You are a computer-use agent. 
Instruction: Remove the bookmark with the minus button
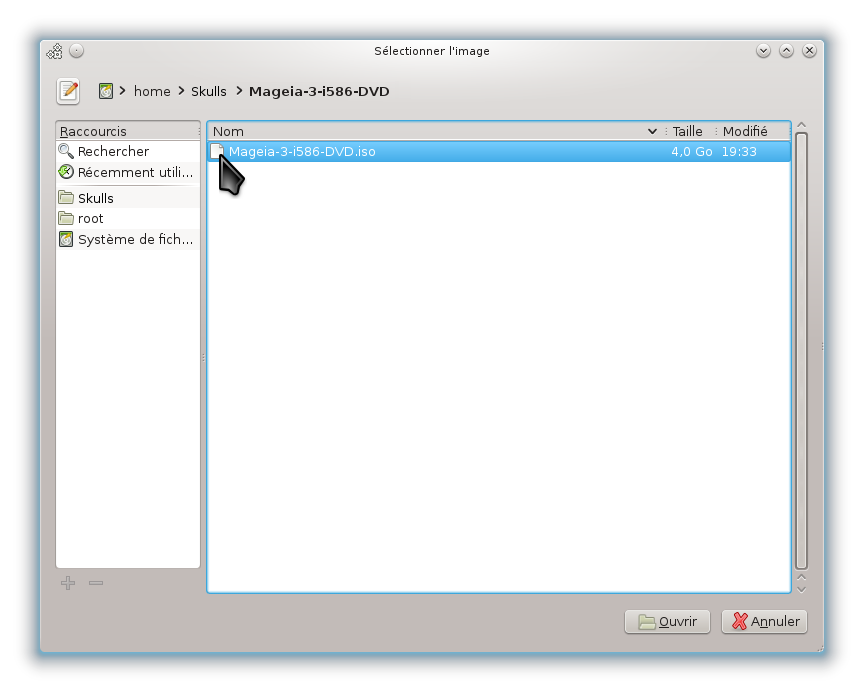point(96,583)
